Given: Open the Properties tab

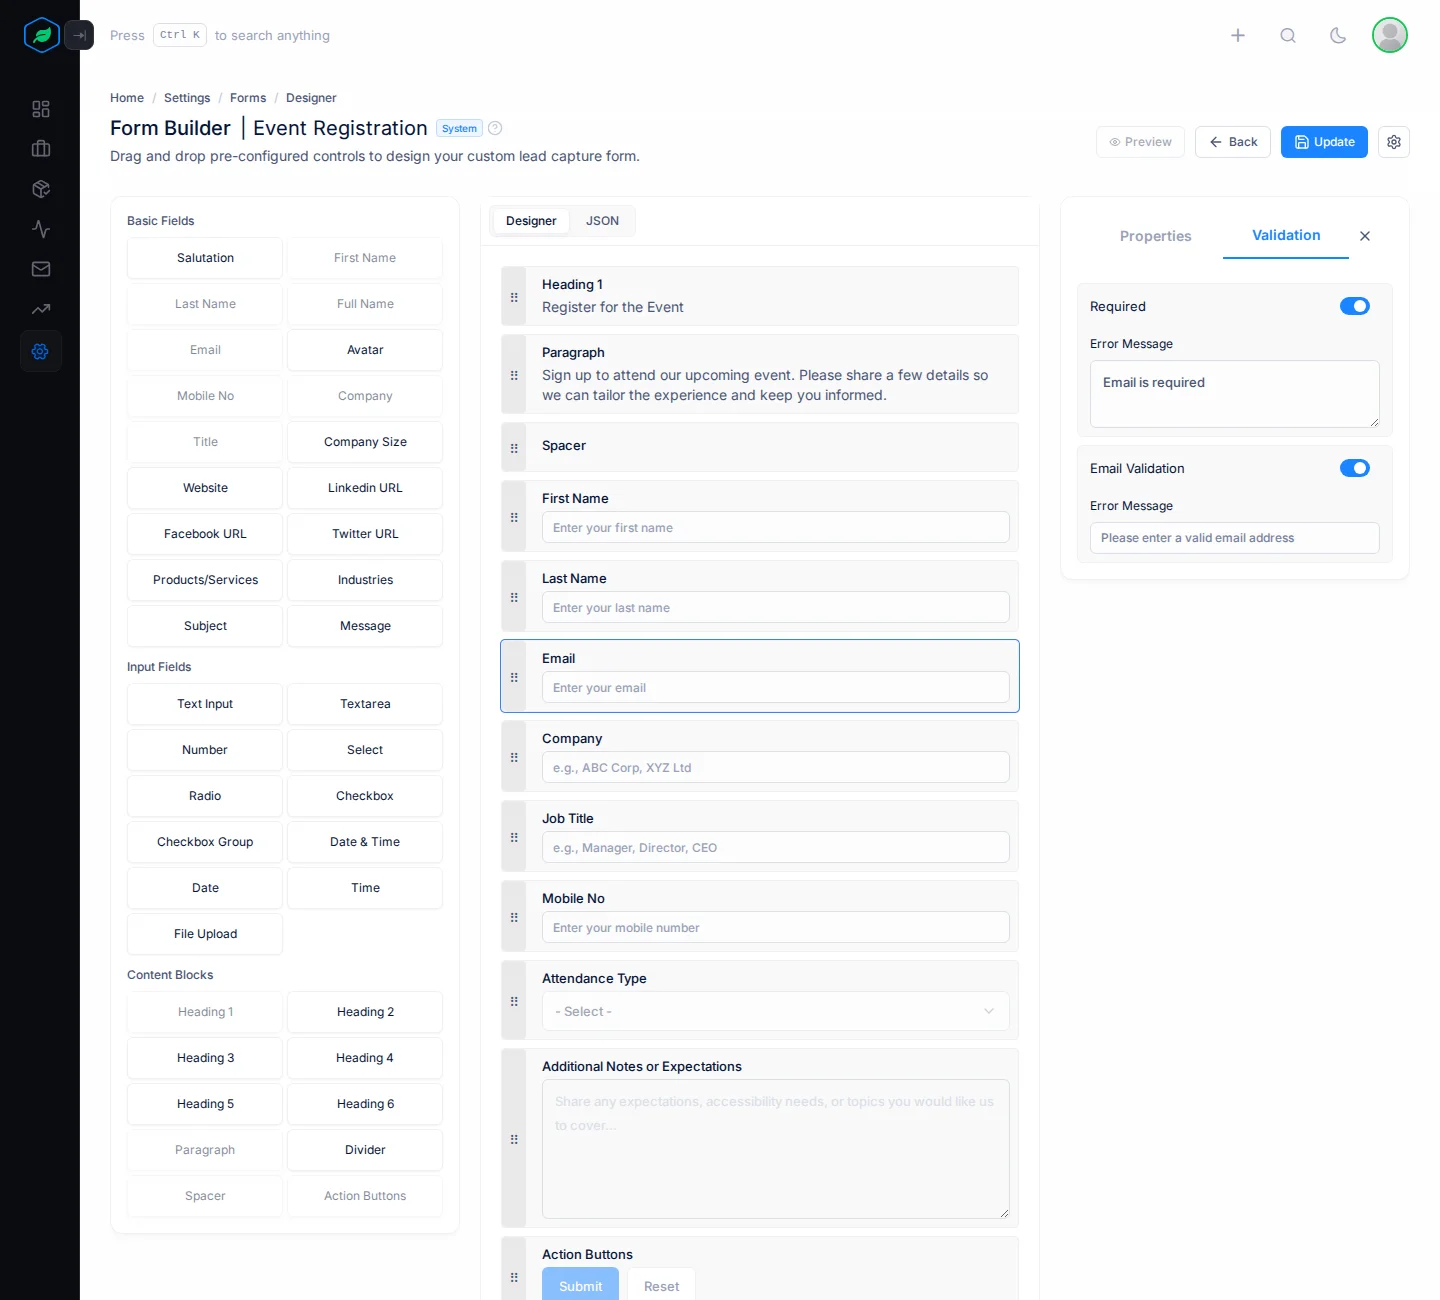Looking at the screenshot, I should pyautogui.click(x=1155, y=236).
